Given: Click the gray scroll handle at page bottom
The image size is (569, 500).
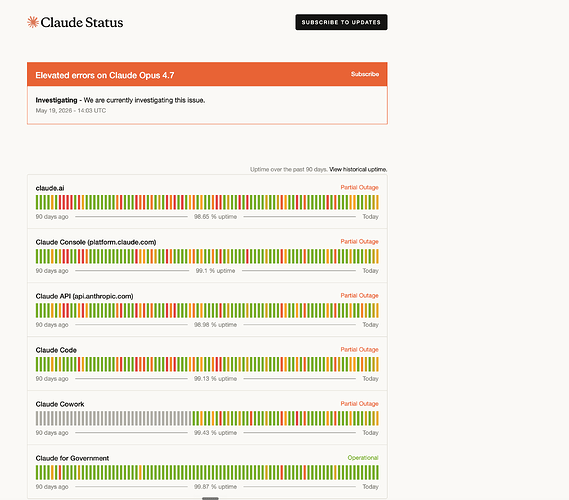Looking at the screenshot, I should pos(210,499).
